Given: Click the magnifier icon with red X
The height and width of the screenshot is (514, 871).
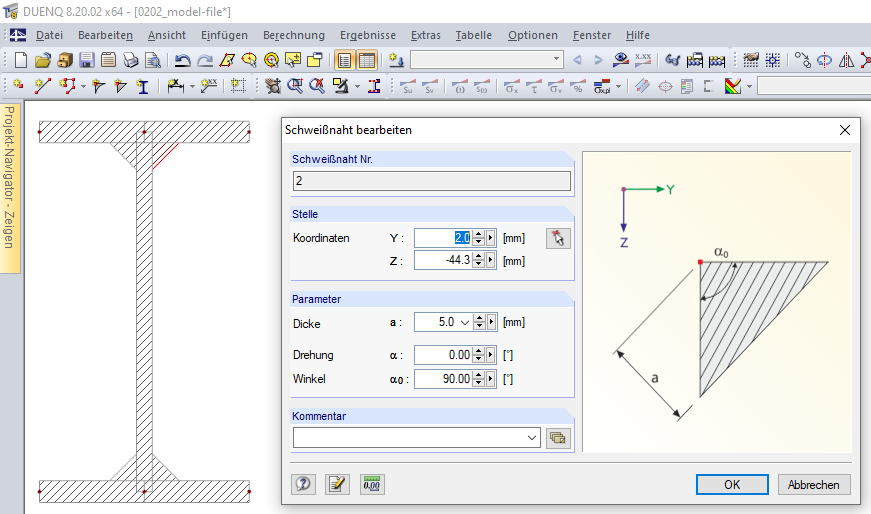Looking at the screenshot, I should (317, 86).
